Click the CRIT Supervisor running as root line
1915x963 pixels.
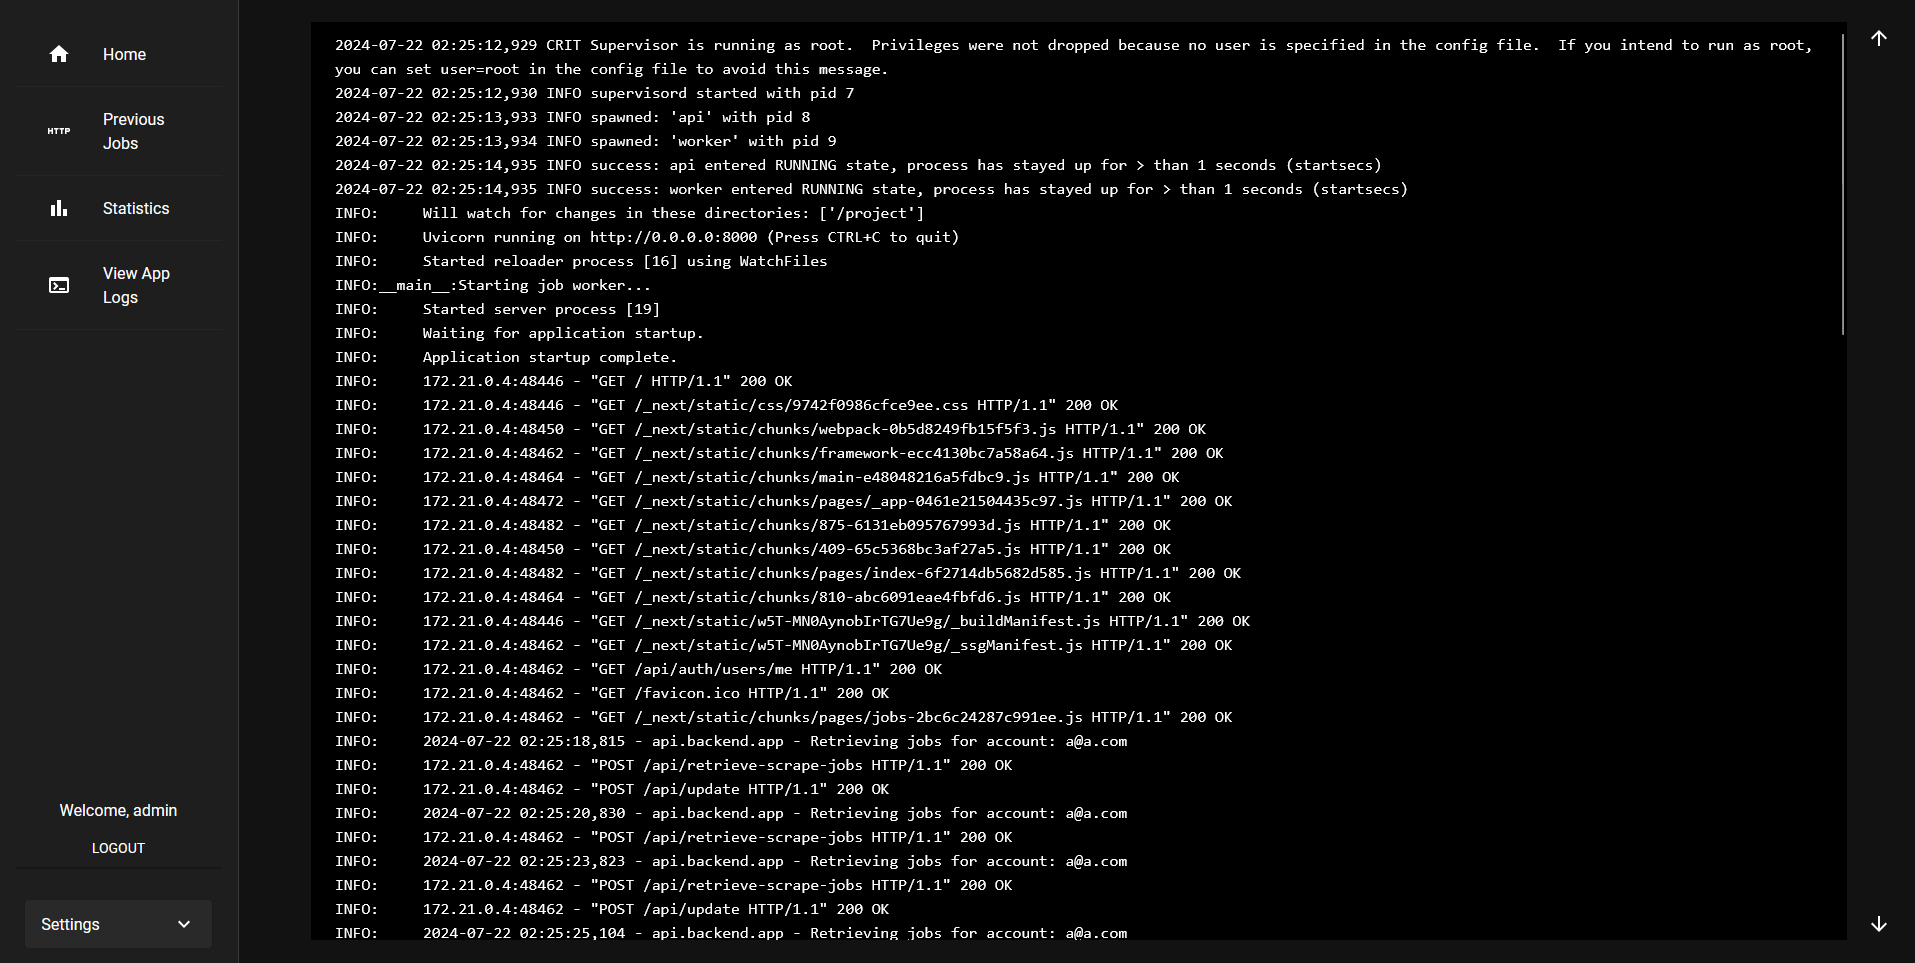[1073, 57]
